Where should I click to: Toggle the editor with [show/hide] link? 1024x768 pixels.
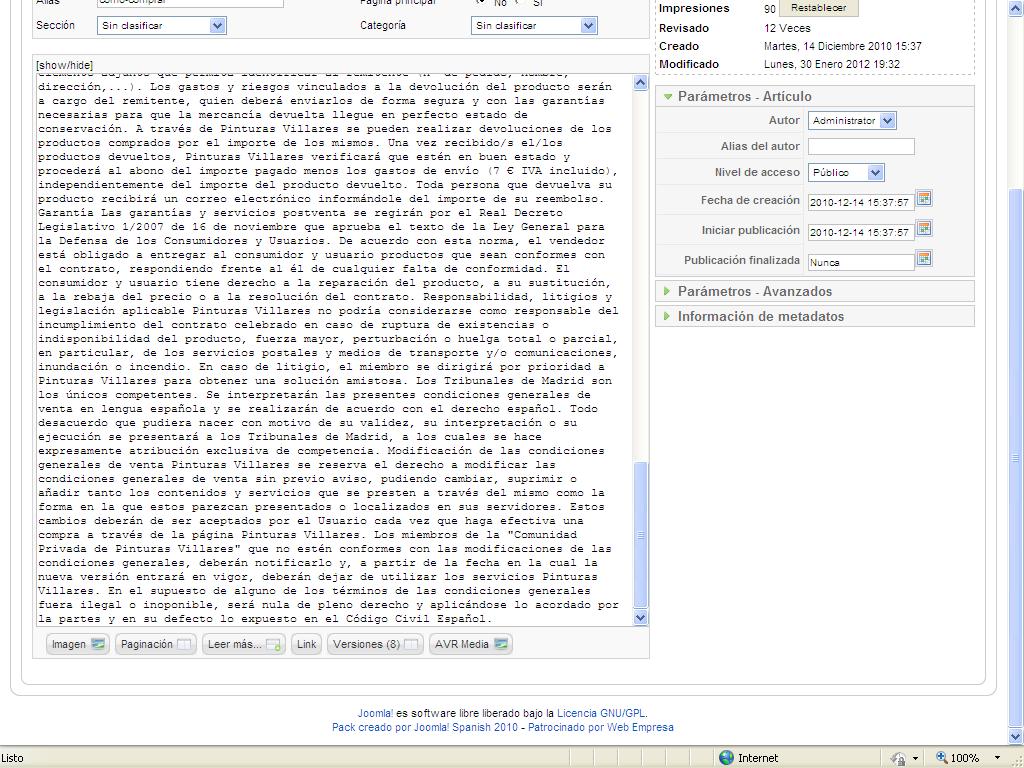pyautogui.click(x=65, y=65)
